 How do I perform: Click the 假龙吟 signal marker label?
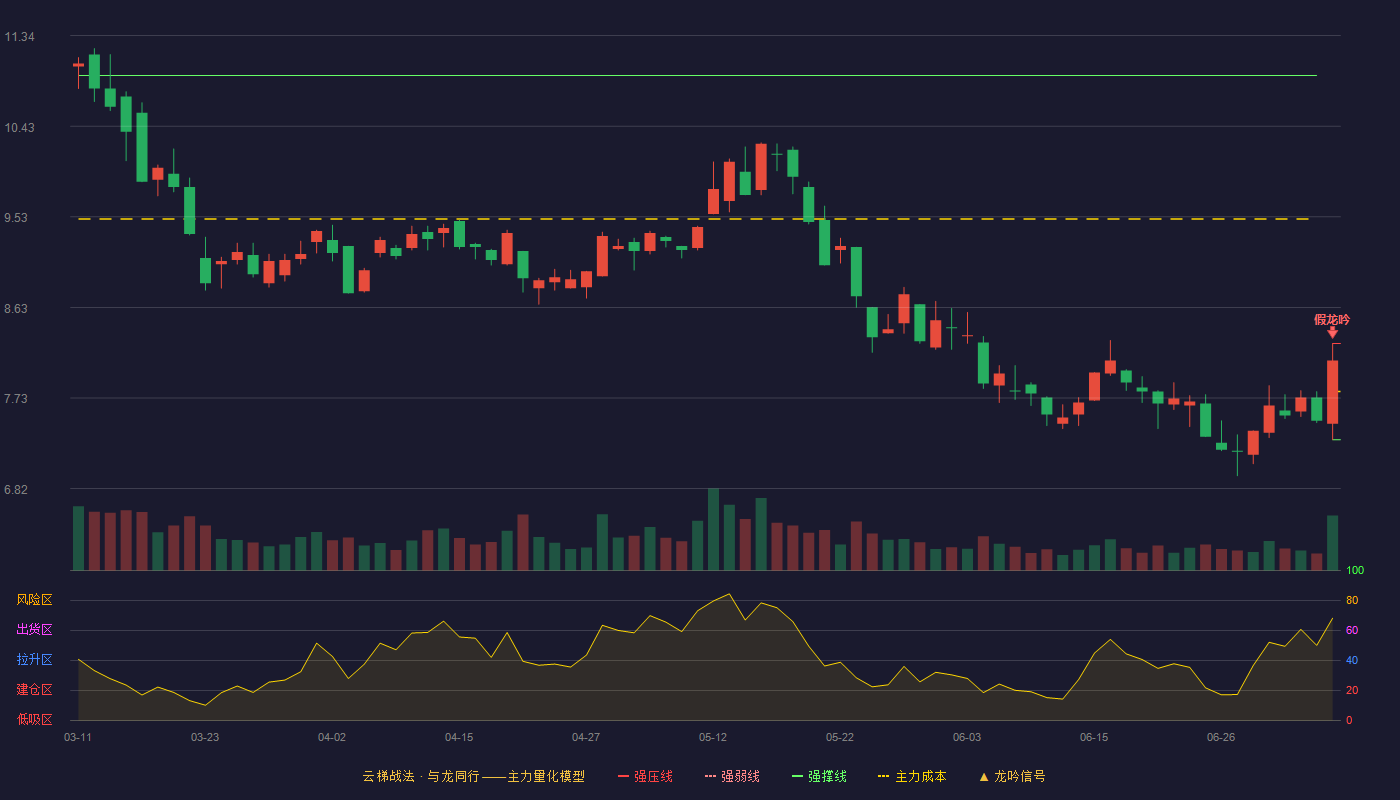(1332, 320)
